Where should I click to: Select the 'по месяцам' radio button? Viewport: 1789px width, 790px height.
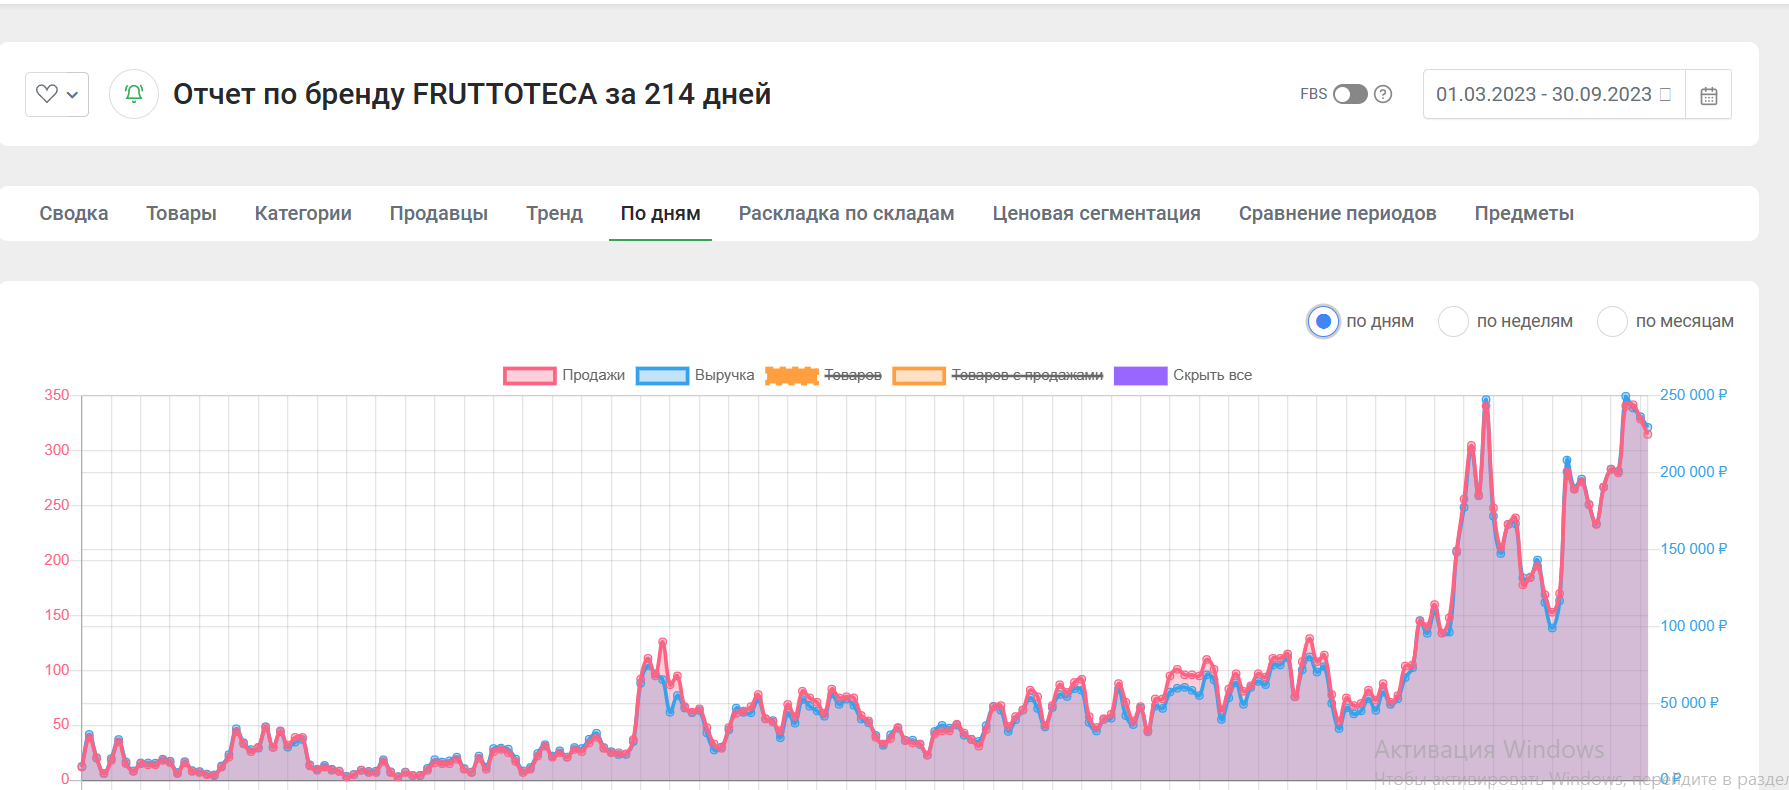point(1612,322)
